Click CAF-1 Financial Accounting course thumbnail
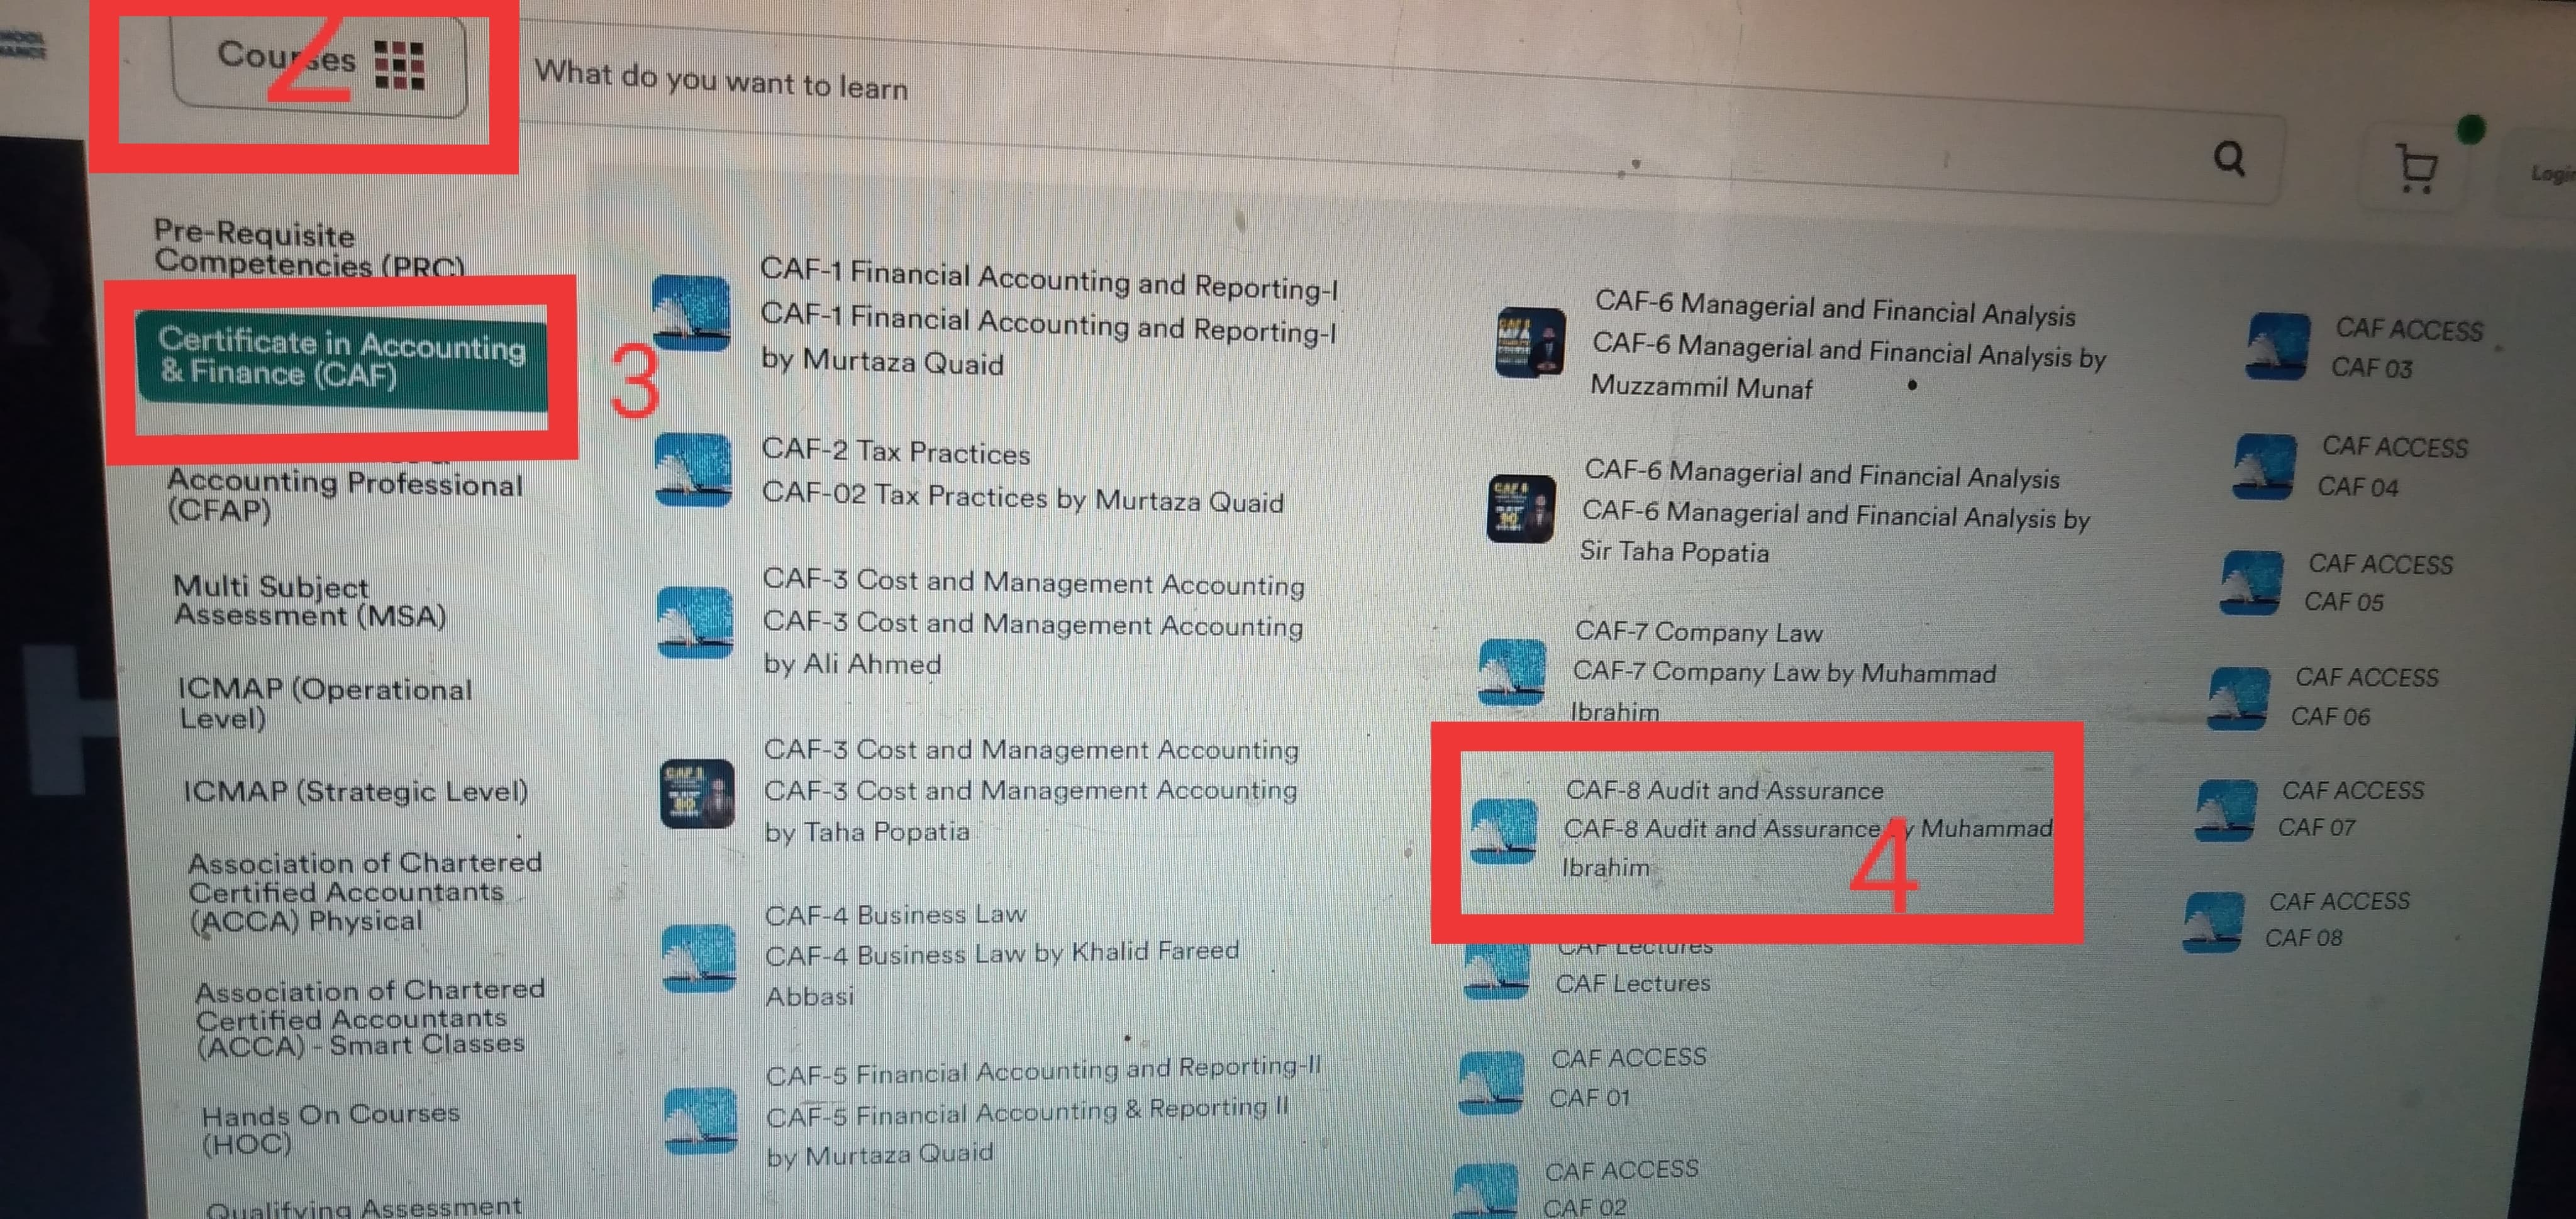This screenshot has height=1219, width=2576. coord(691,312)
